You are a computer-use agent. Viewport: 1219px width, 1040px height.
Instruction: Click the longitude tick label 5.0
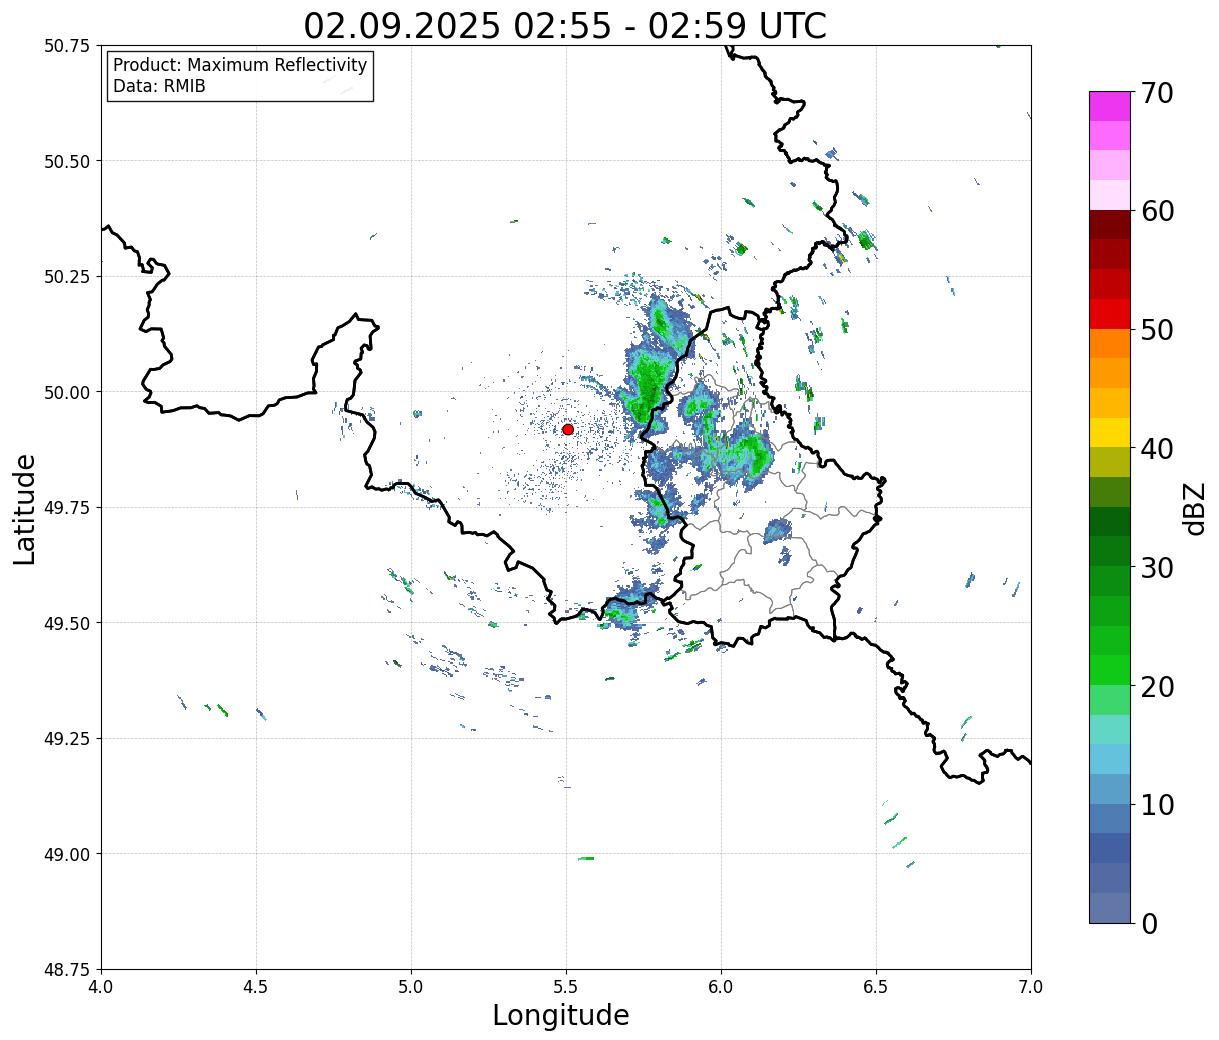[411, 987]
